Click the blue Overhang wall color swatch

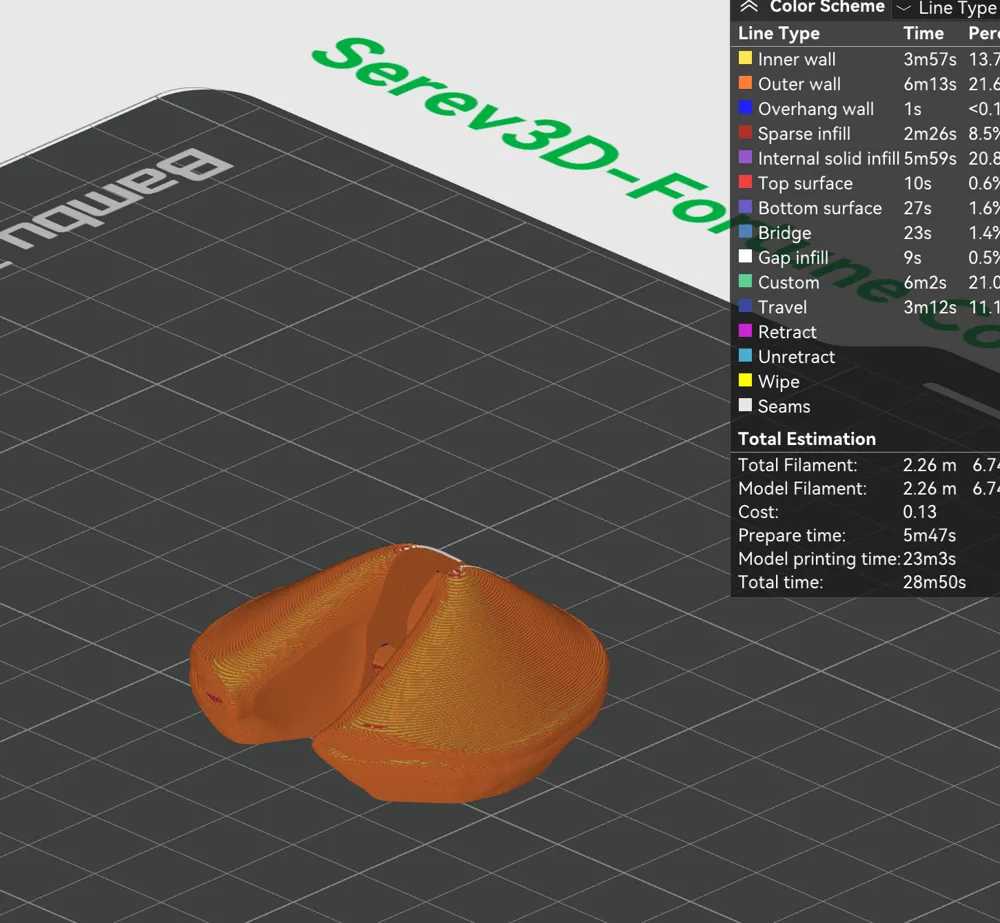pyautogui.click(x=745, y=108)
